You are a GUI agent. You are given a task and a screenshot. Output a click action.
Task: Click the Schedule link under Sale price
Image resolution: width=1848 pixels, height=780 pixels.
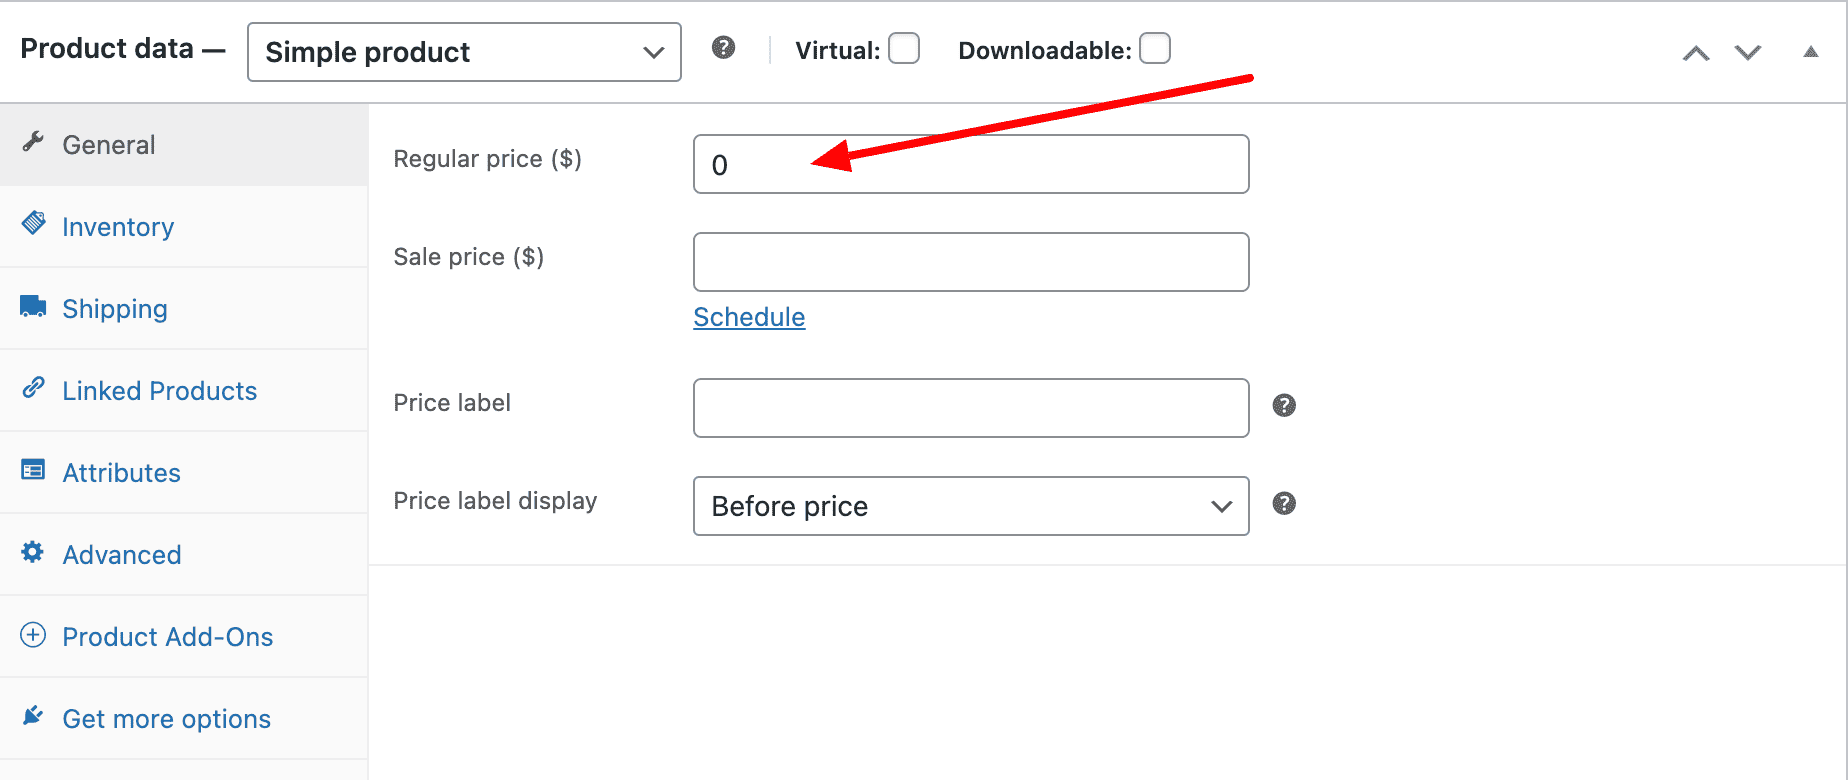749,317
